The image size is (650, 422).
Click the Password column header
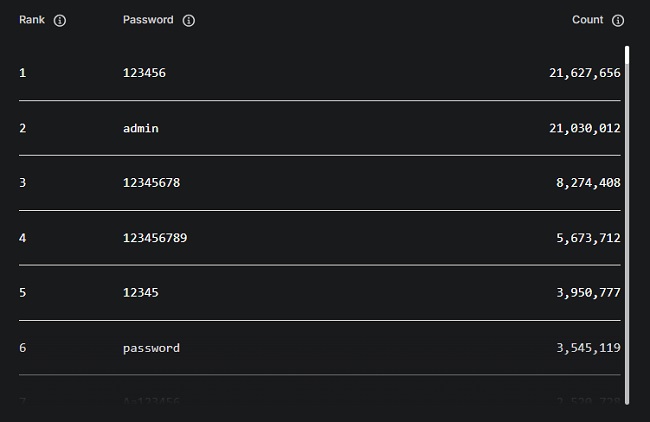pyautogui.click(x=148, y=20)
